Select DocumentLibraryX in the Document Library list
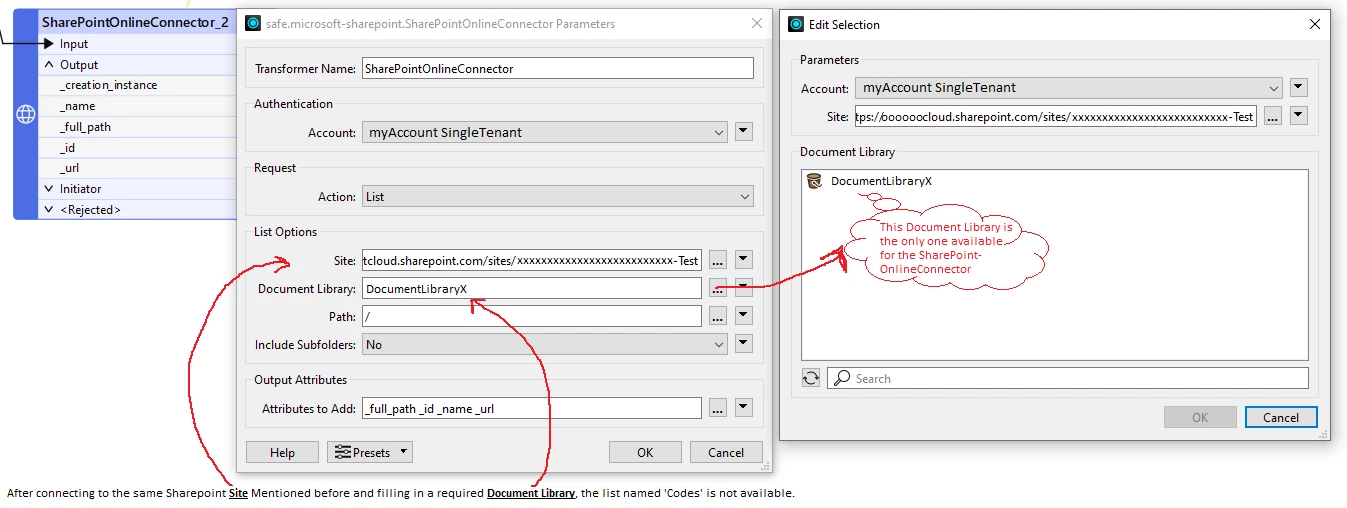 (x=881, y=181)
